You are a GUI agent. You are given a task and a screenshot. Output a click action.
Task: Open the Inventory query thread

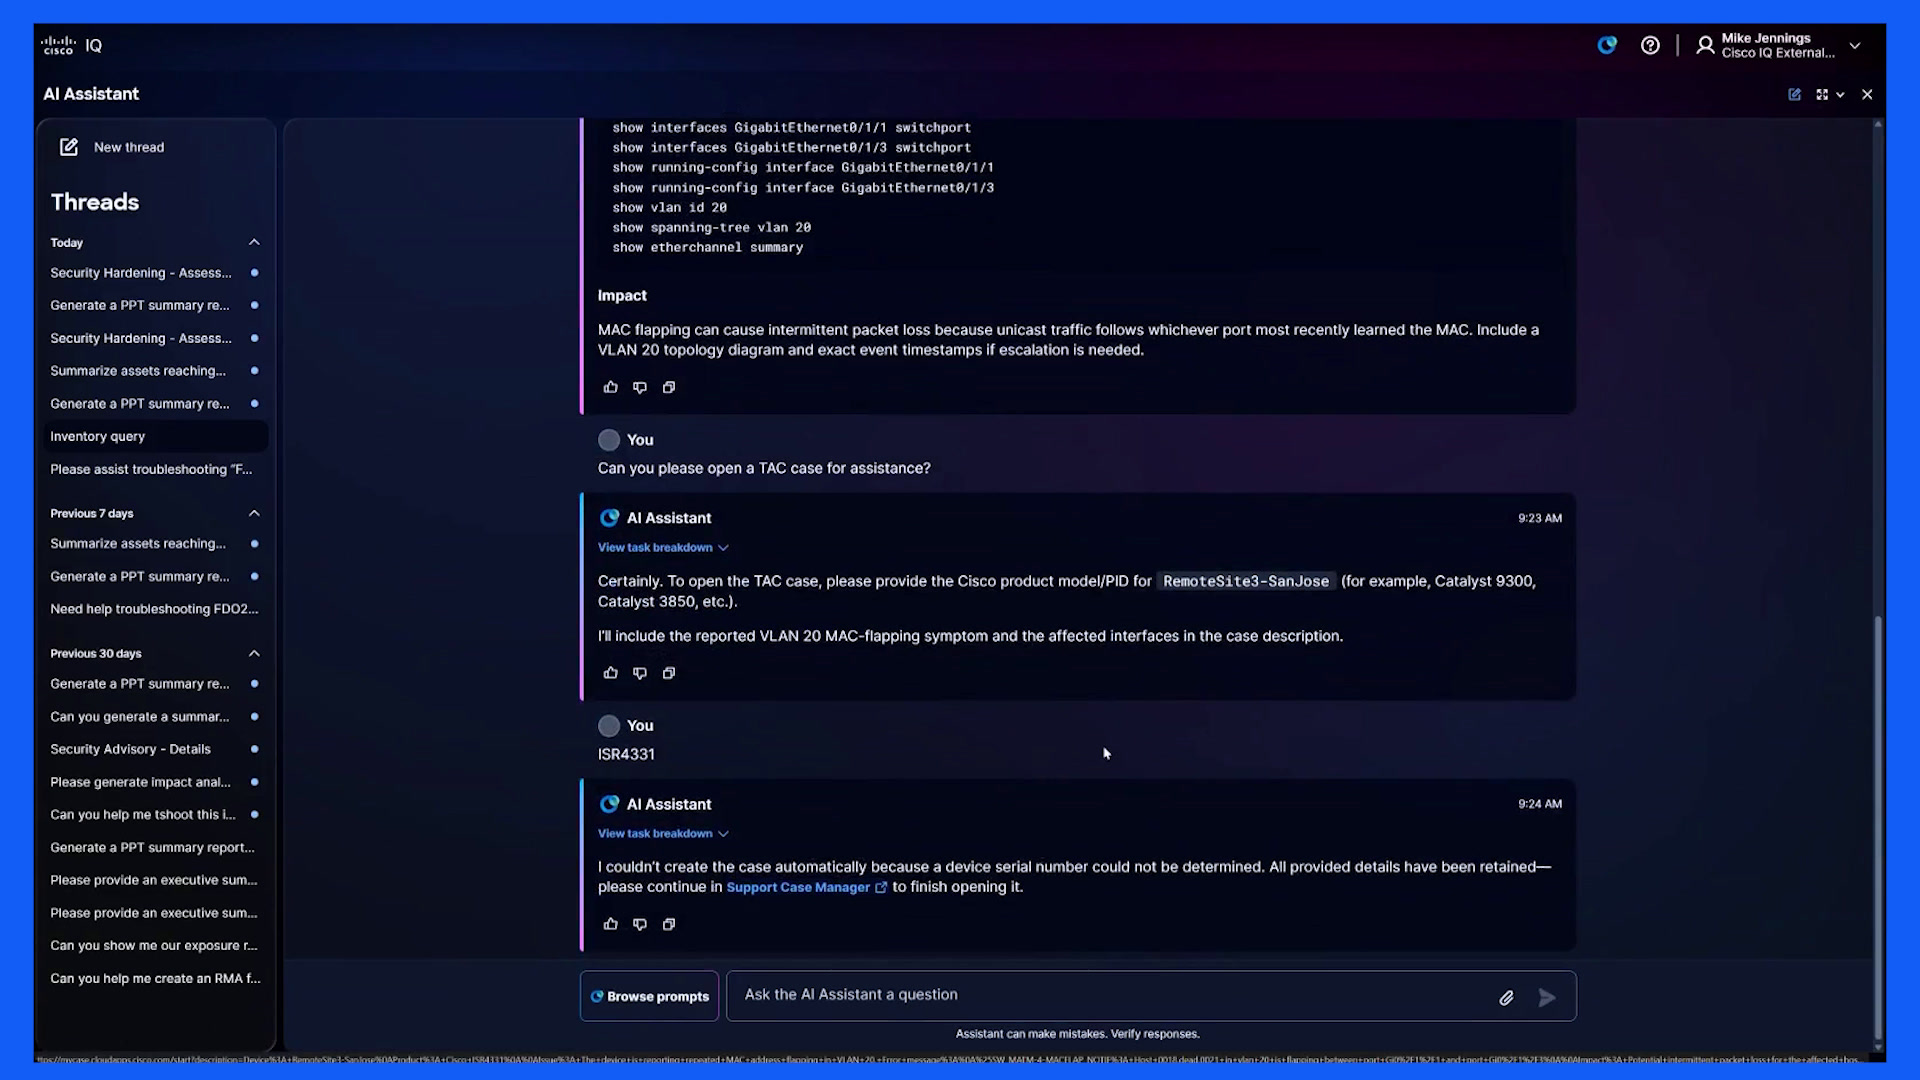[x=156, y=436]
